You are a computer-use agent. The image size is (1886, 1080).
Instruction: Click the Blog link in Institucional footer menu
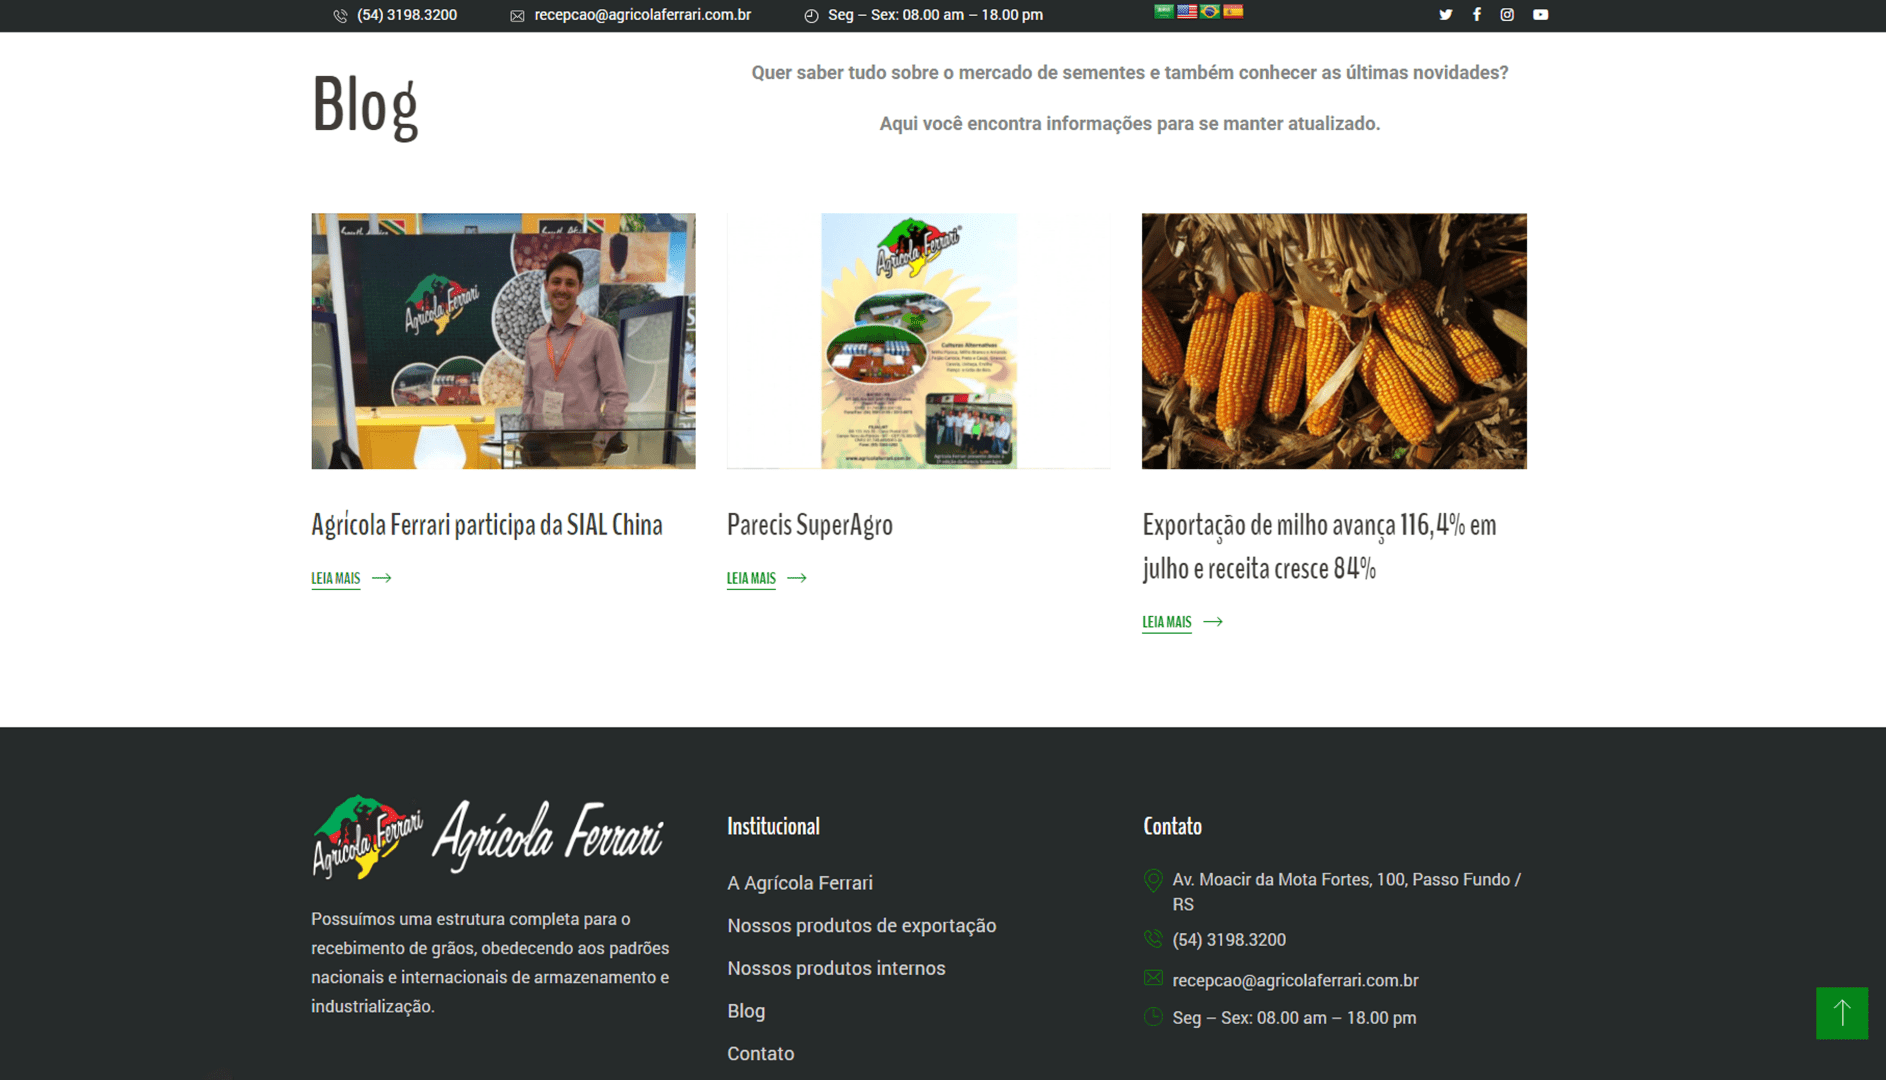pyautogui.click(x=746, y=1011)
